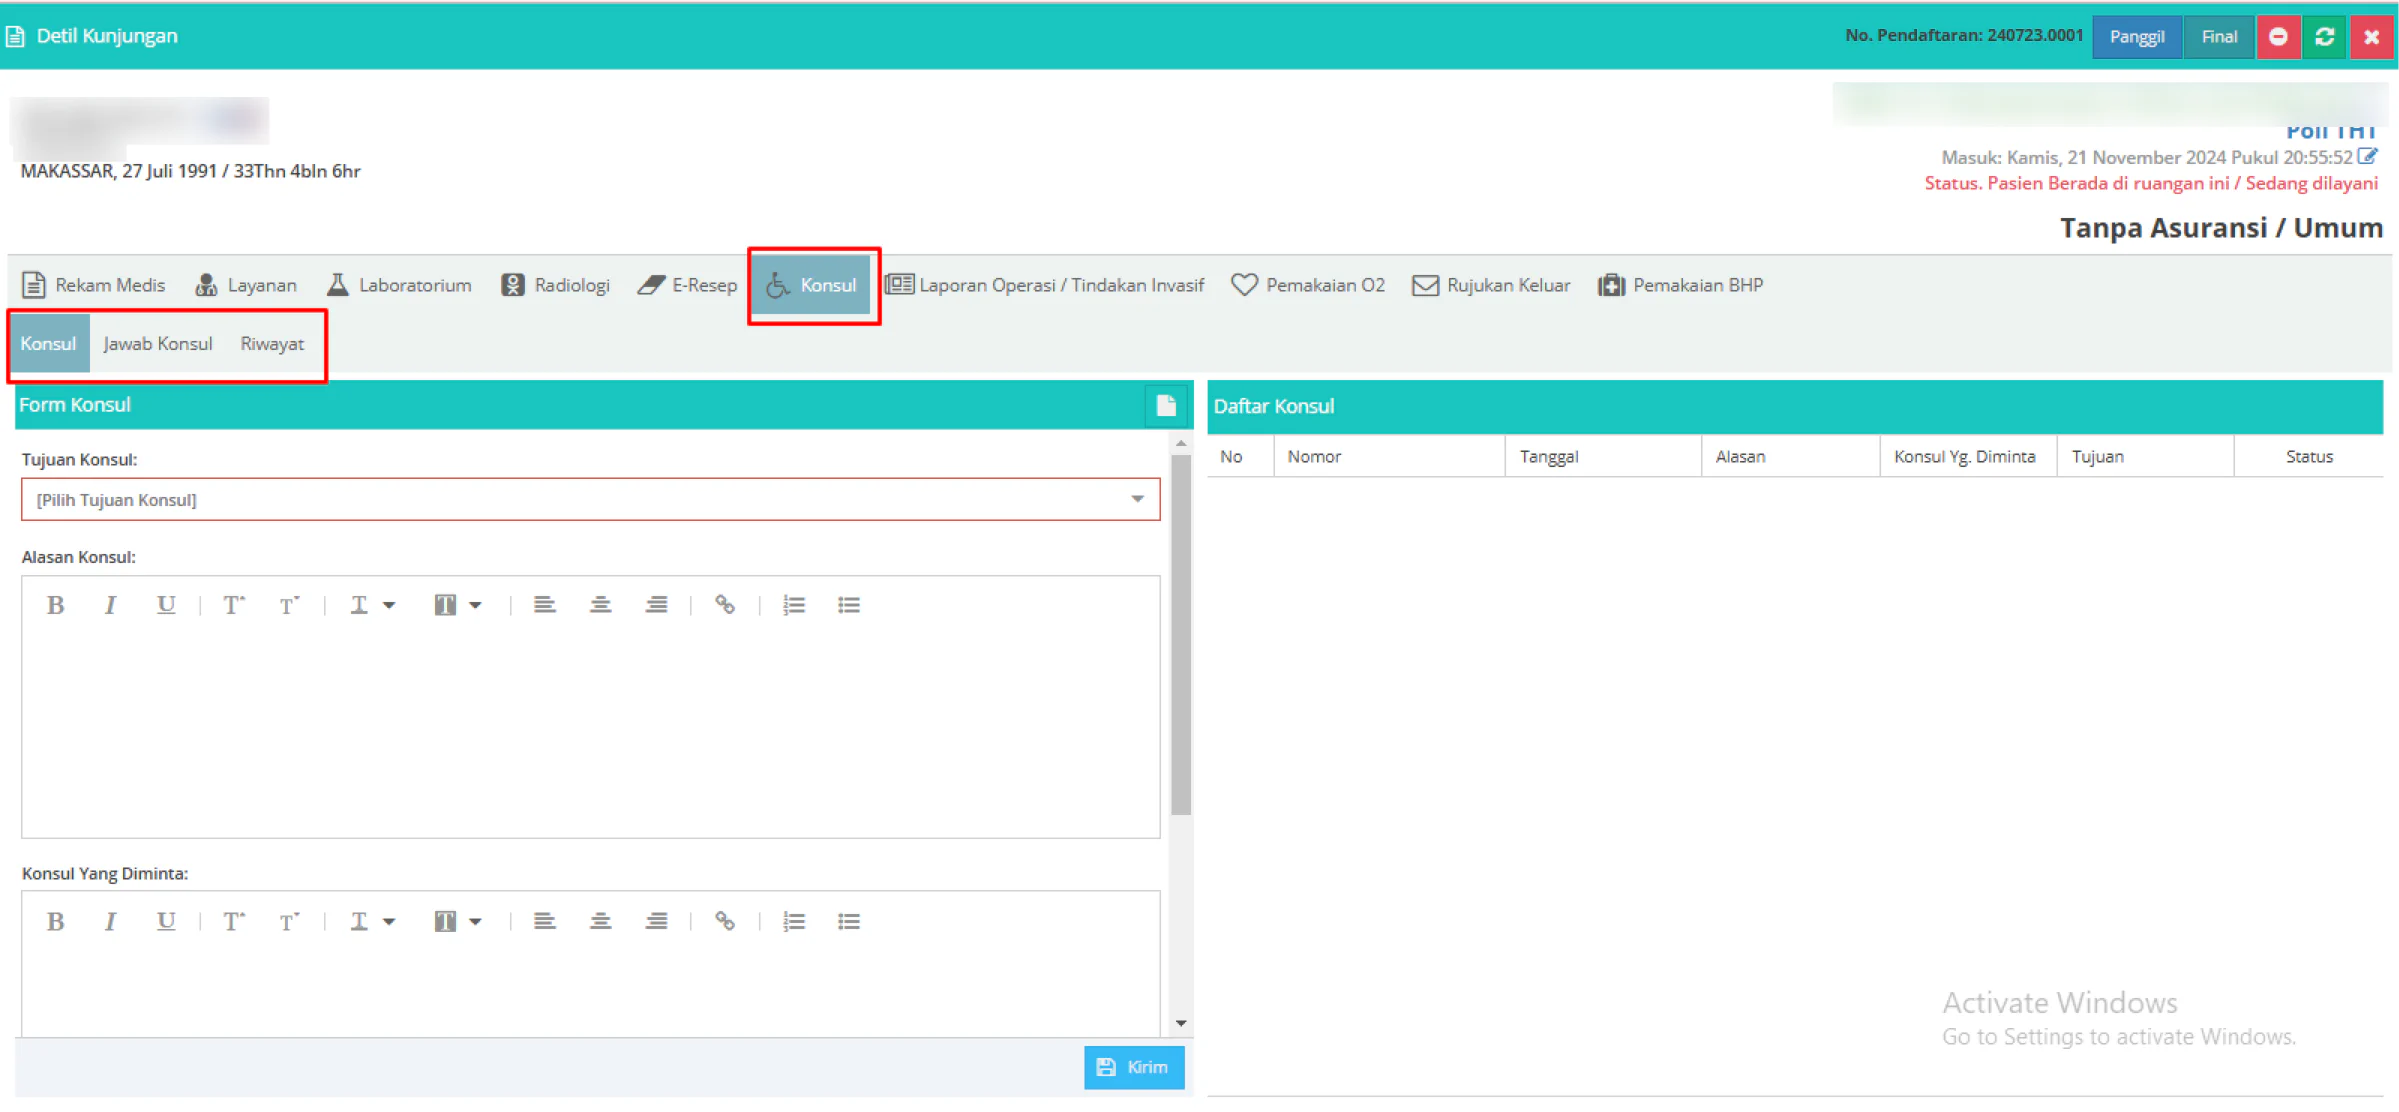Image resolution: width=2399 pixels, height=1112 pixels.
Task: Increase font size in Konsul Yang Diminta editor
Action: tap(233, 921)
